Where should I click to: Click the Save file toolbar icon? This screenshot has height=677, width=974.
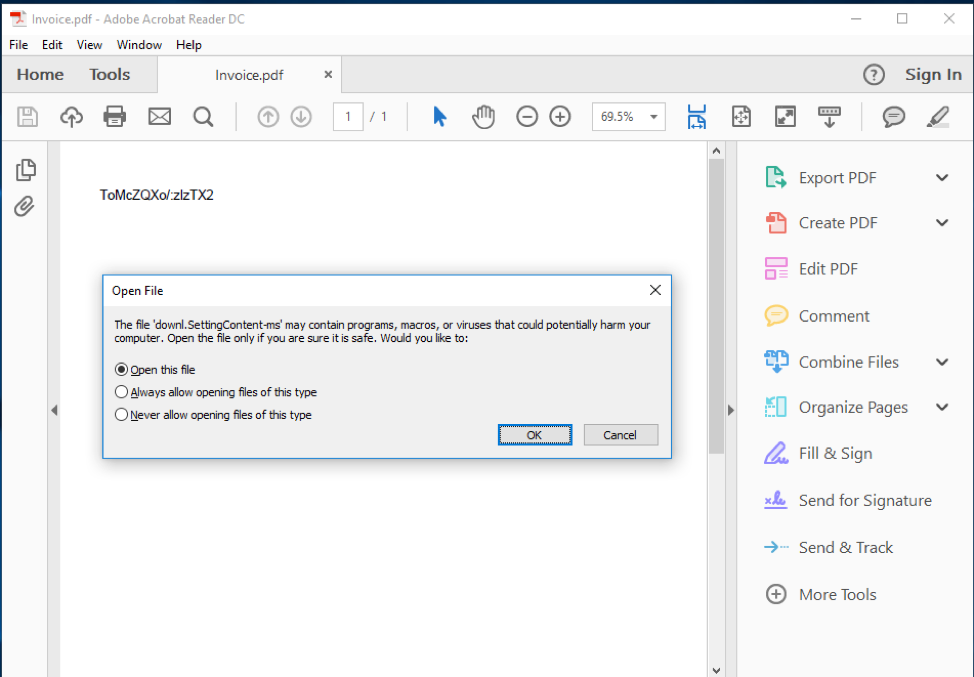pyautogui.click(x=27, y=117)
